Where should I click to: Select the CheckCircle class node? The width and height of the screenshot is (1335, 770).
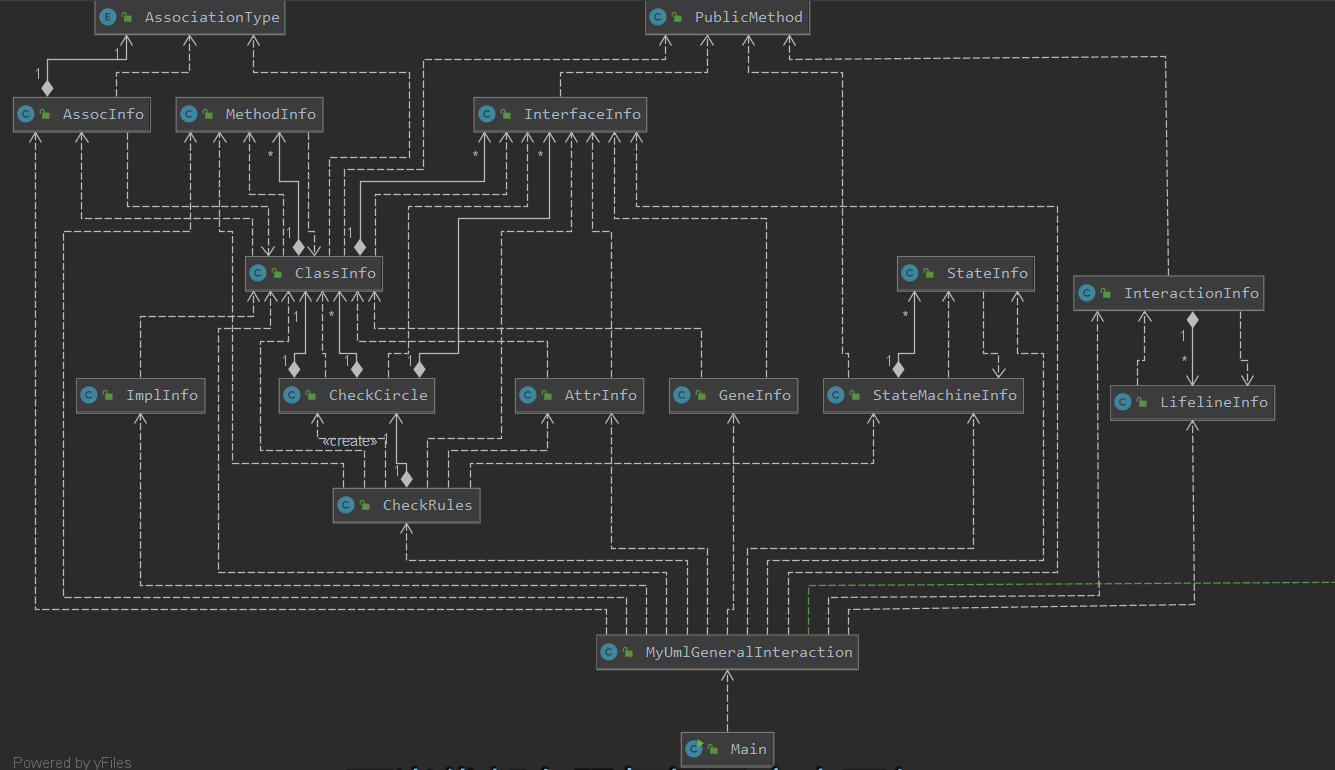[357, 395]
